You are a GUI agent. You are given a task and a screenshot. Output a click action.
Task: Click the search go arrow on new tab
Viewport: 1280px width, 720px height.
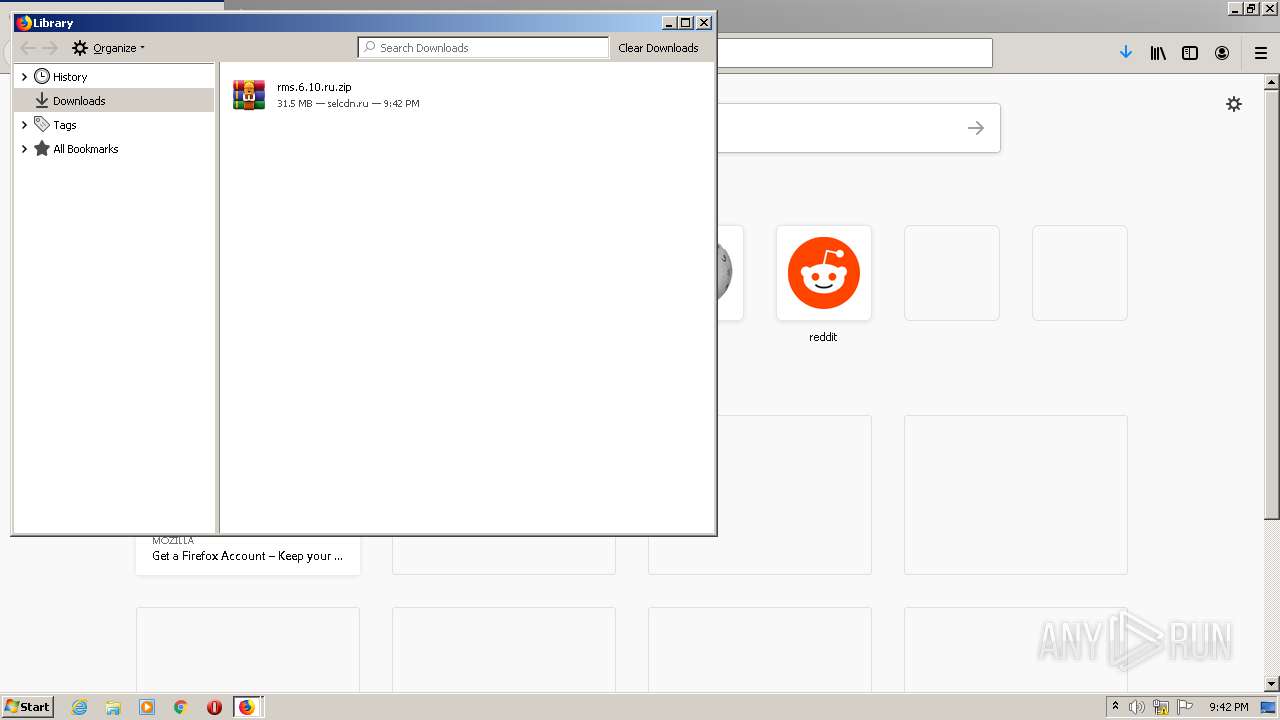(976, 128)
